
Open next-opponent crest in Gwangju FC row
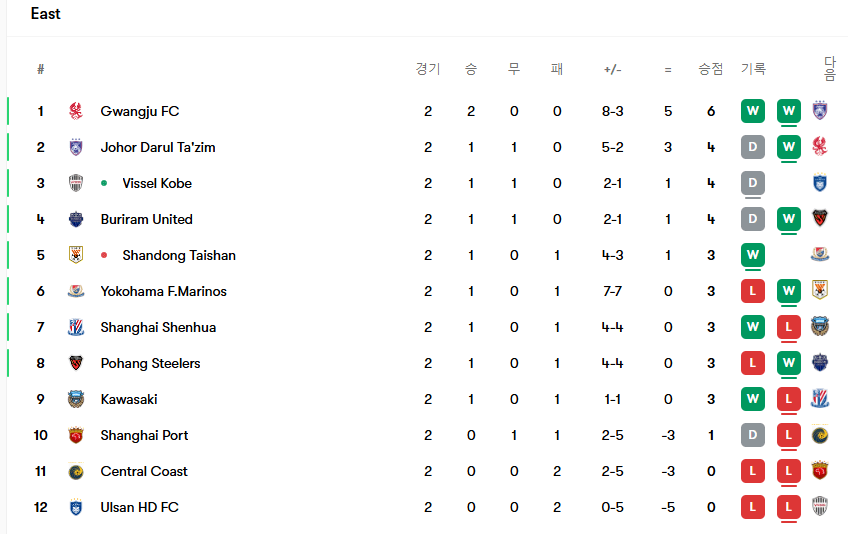coord(820,111)
